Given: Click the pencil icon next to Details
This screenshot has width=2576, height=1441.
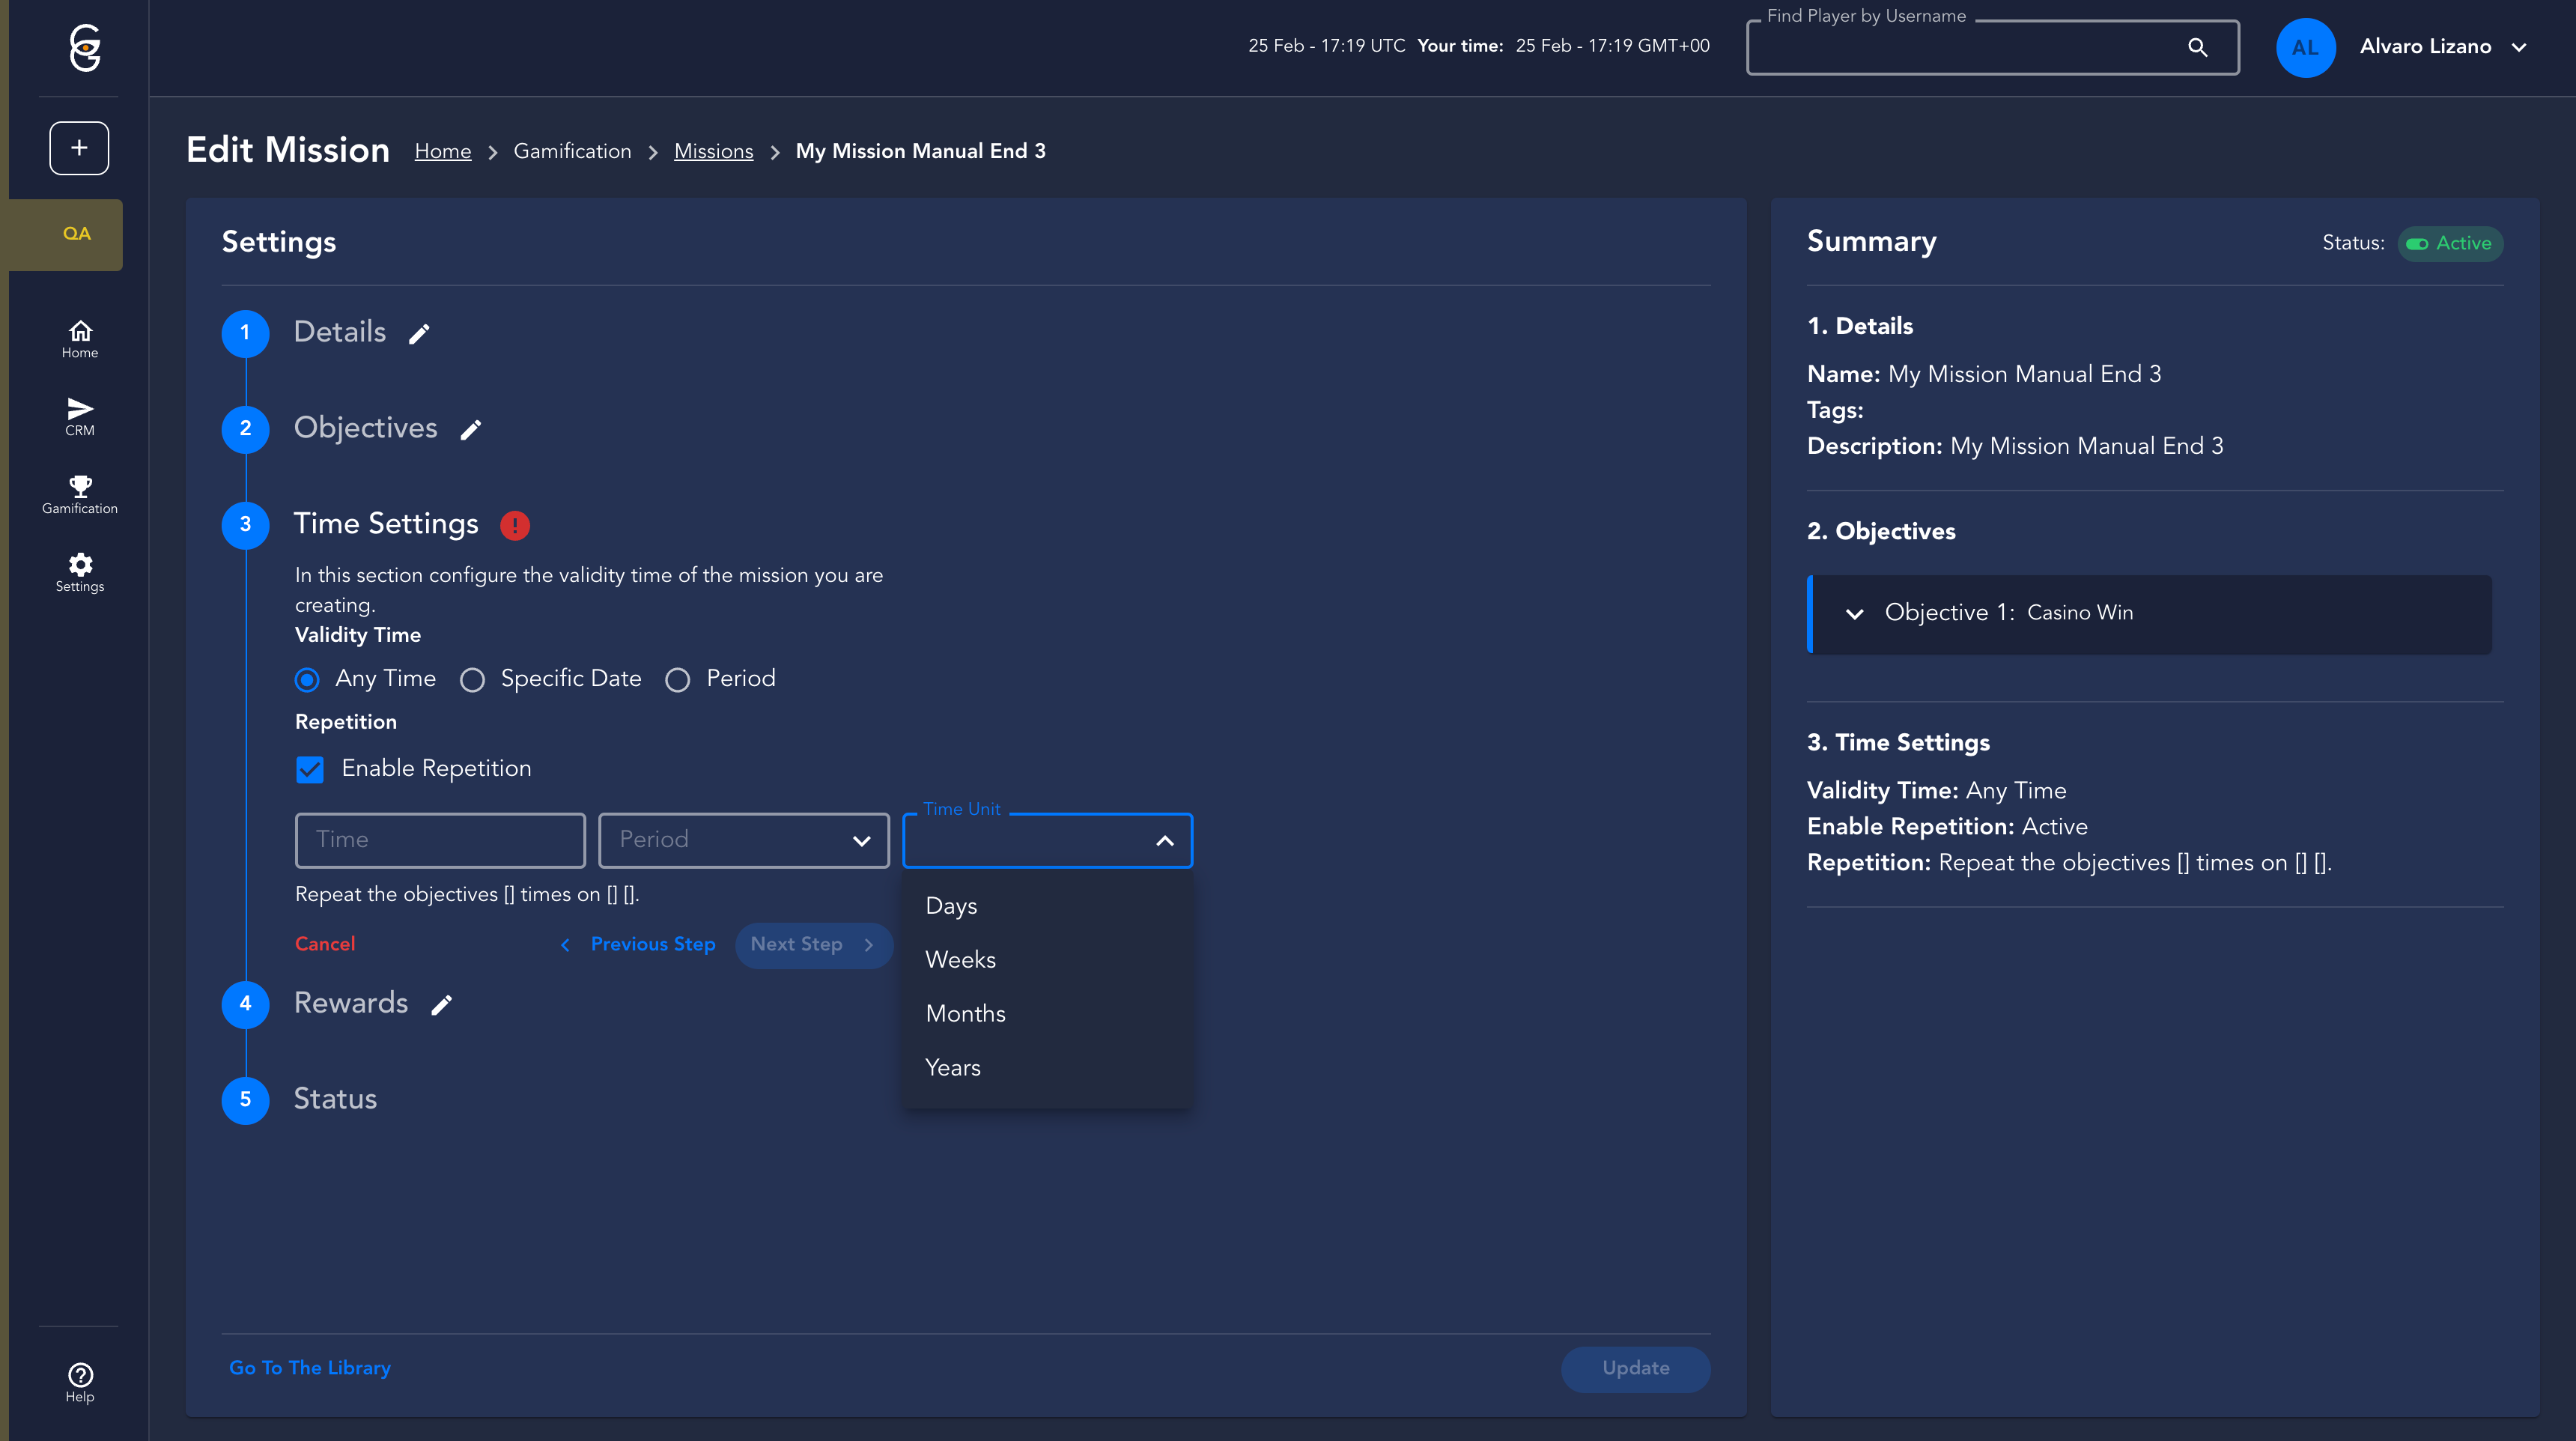Looking at the screenshot, I should coord(419,334).
